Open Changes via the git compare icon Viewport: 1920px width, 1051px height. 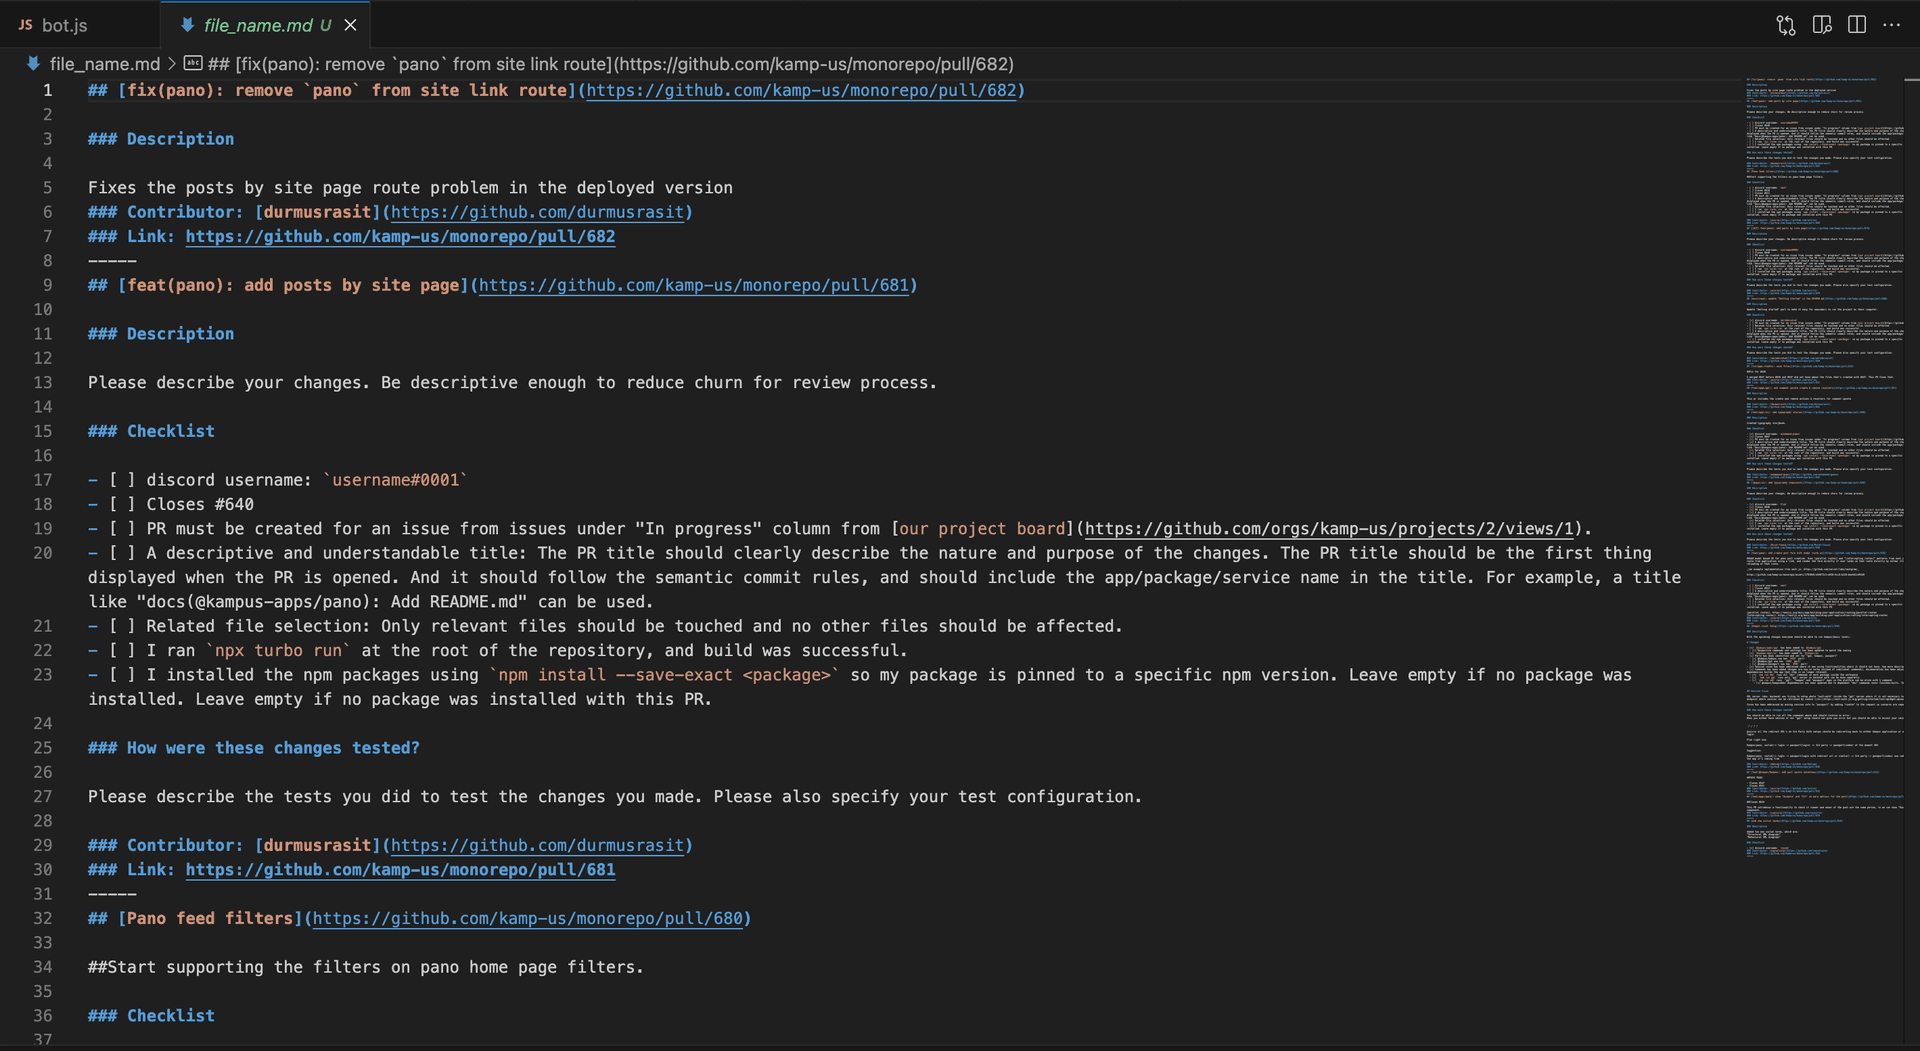click(x=1786, y=25)
